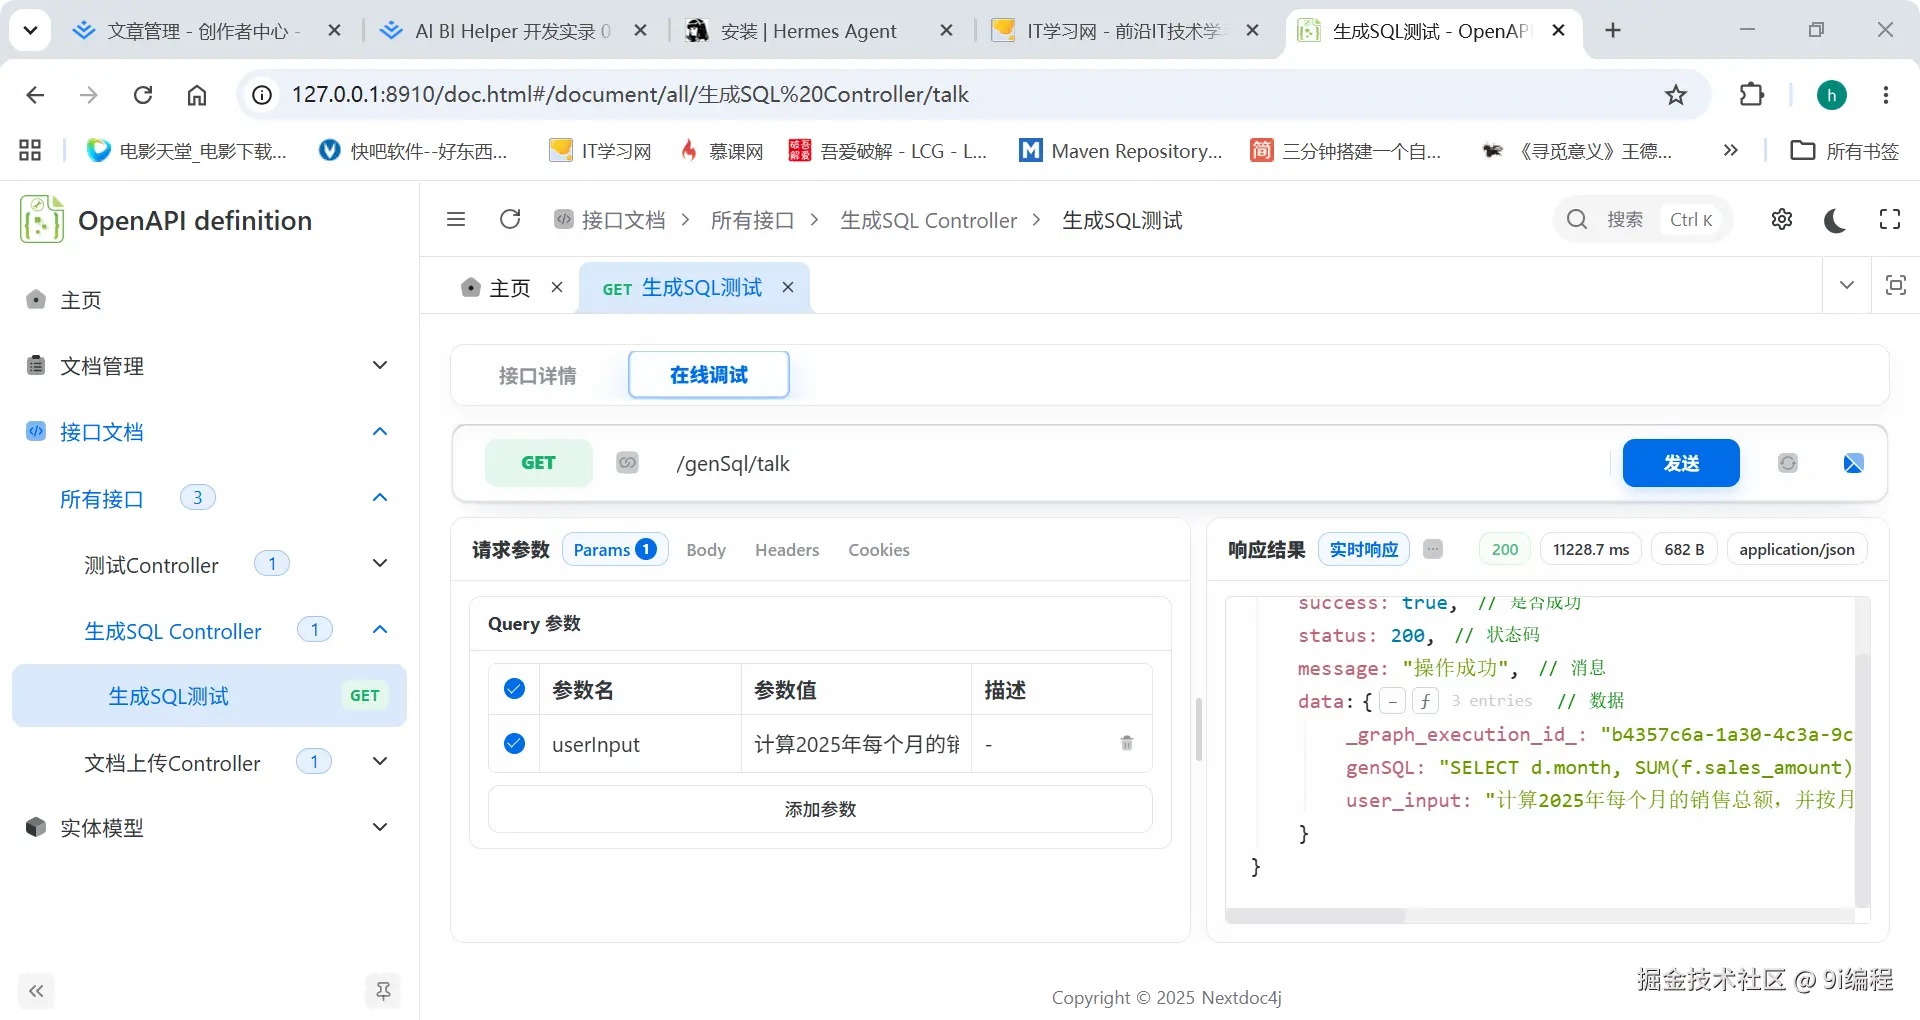
Task: Click the userInput parameter value field
Action: coord(856,743)
